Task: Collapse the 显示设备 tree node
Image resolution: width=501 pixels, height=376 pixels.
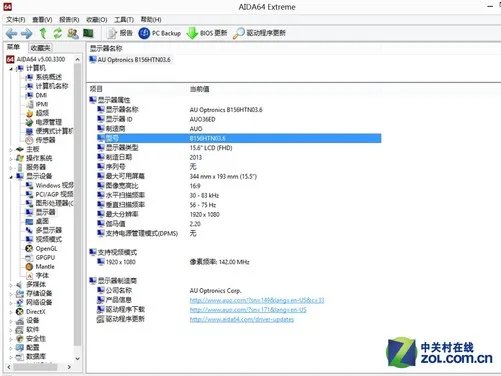Action: point(11,177)
